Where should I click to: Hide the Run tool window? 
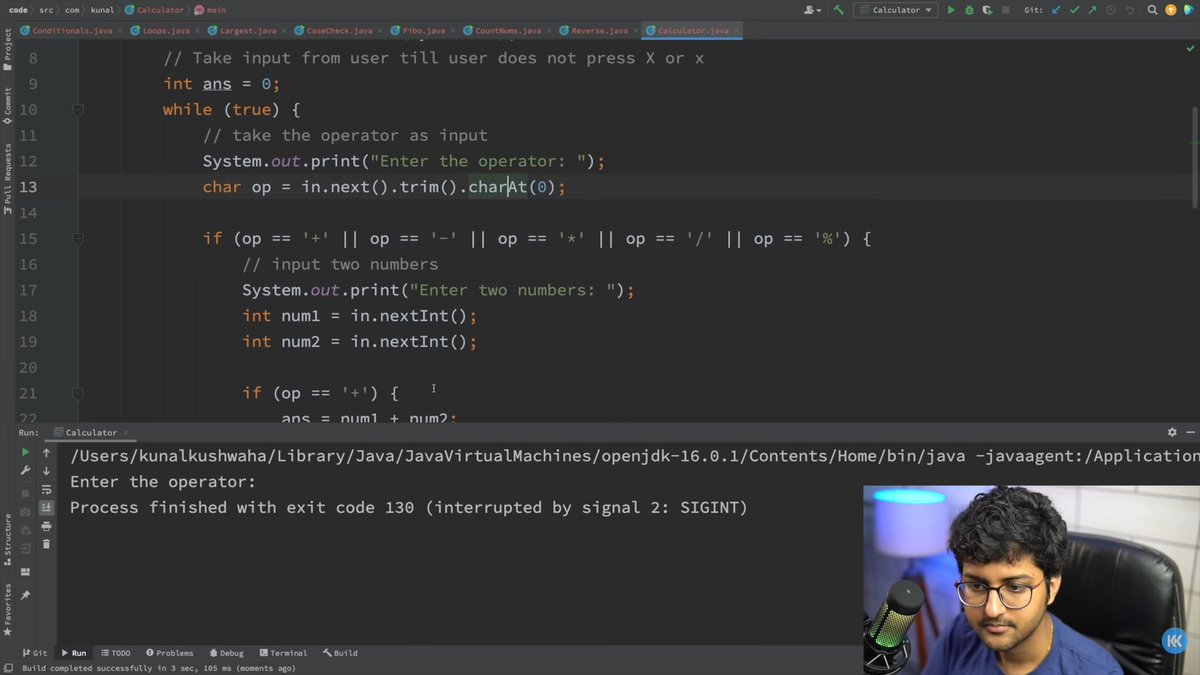tap(1189, 433)
